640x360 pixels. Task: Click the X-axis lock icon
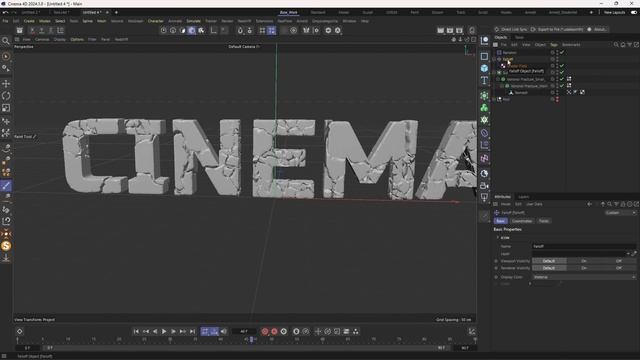pyautogui.click(x=32, y=31)
